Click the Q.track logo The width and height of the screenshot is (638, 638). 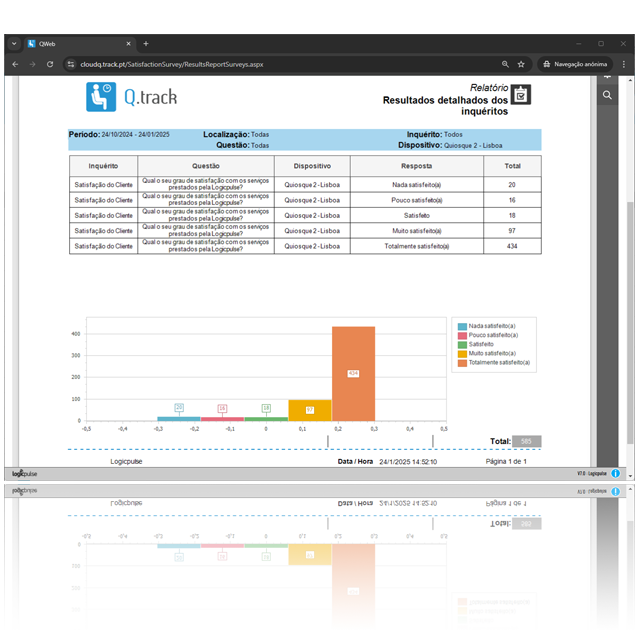point(131,97)
